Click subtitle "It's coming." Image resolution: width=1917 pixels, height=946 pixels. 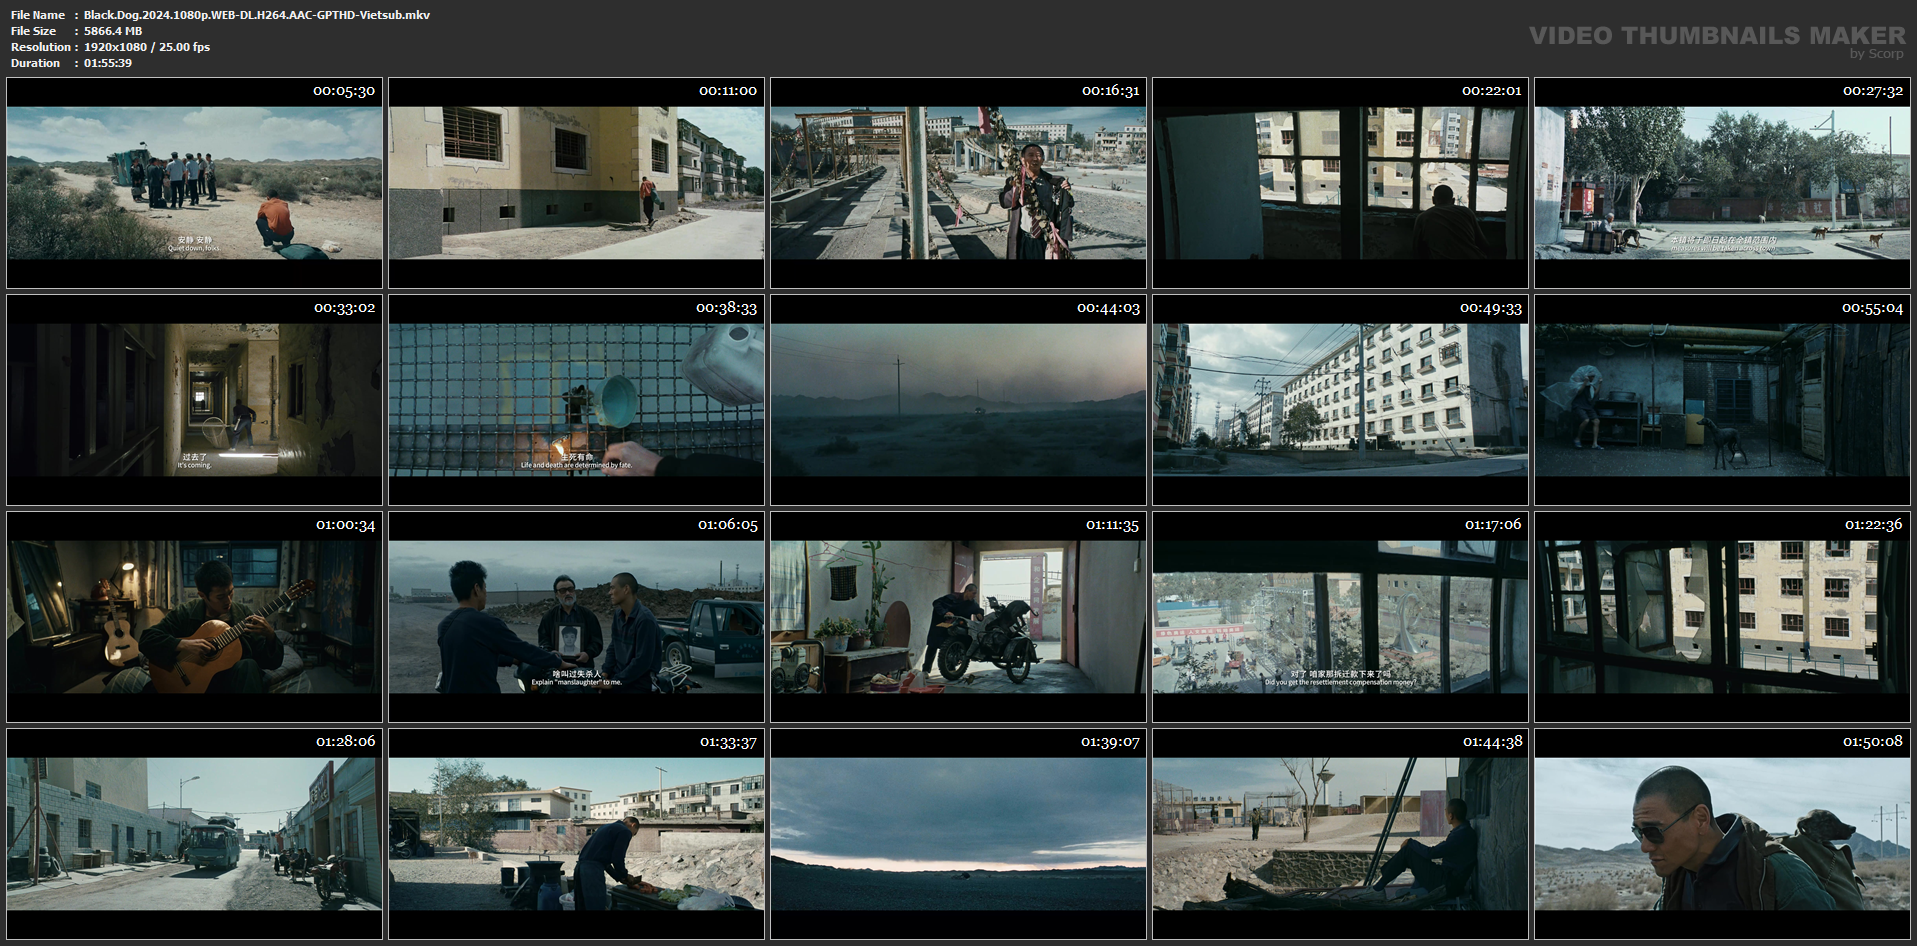click(194, 465)
